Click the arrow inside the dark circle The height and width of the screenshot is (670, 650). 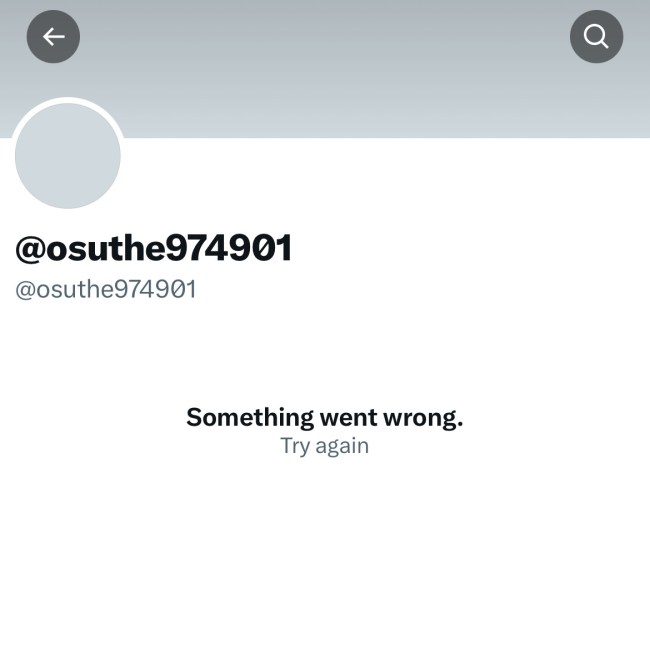pos(53,37)
